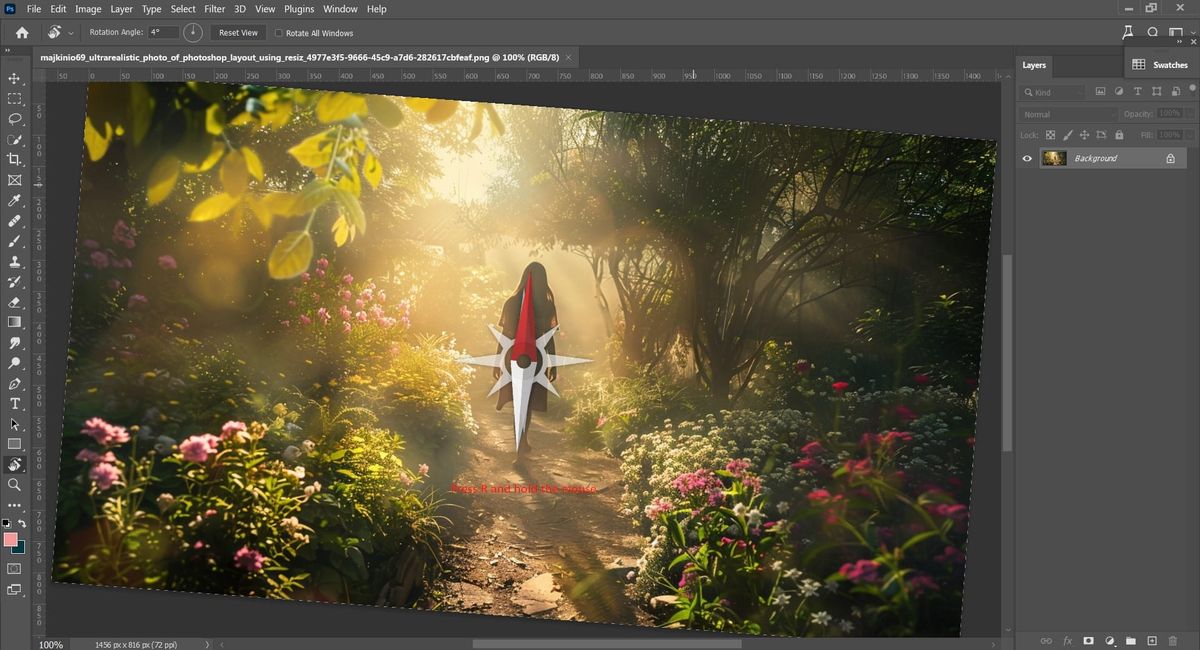This screenshot has height=650, width=1200.
Task: Enable Rotate All Windows checkbox
Action: [279, 33]
